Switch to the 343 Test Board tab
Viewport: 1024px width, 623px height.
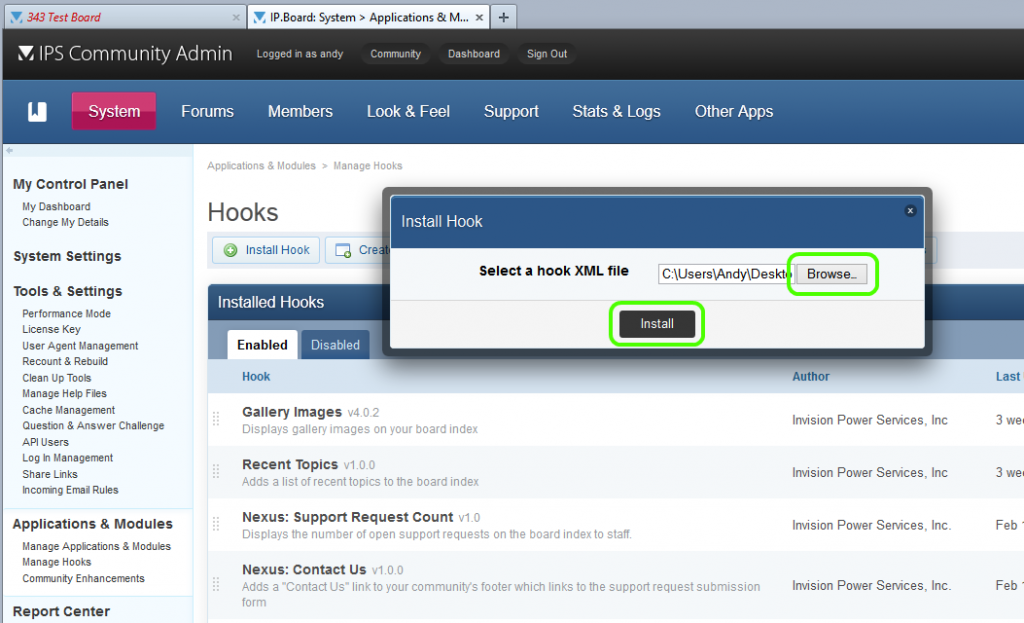[124, 18]
